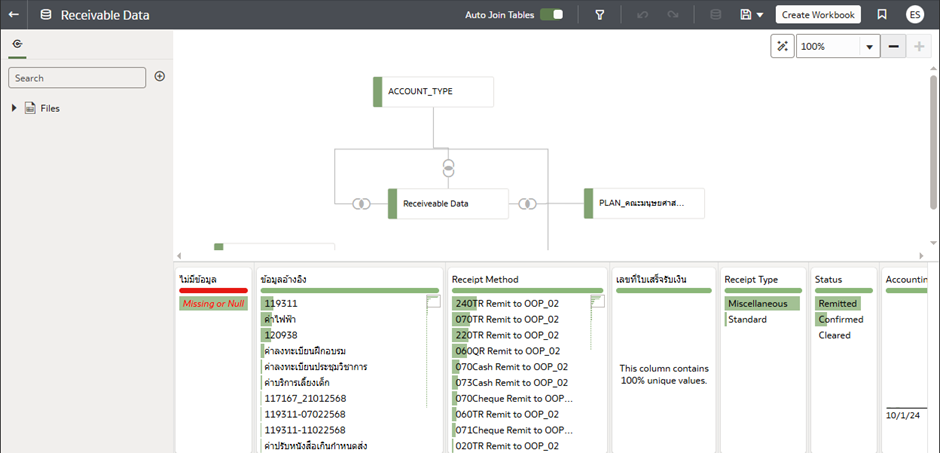
Task: Click the add plus icon beside Search
Action: click(x=159, y=76)
